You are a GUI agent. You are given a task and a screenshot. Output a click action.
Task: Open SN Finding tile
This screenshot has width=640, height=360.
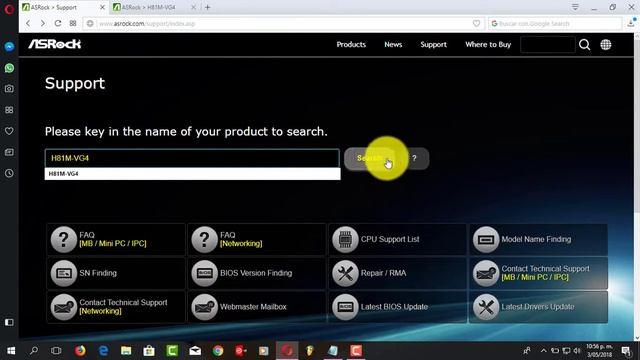pos(116,273)
